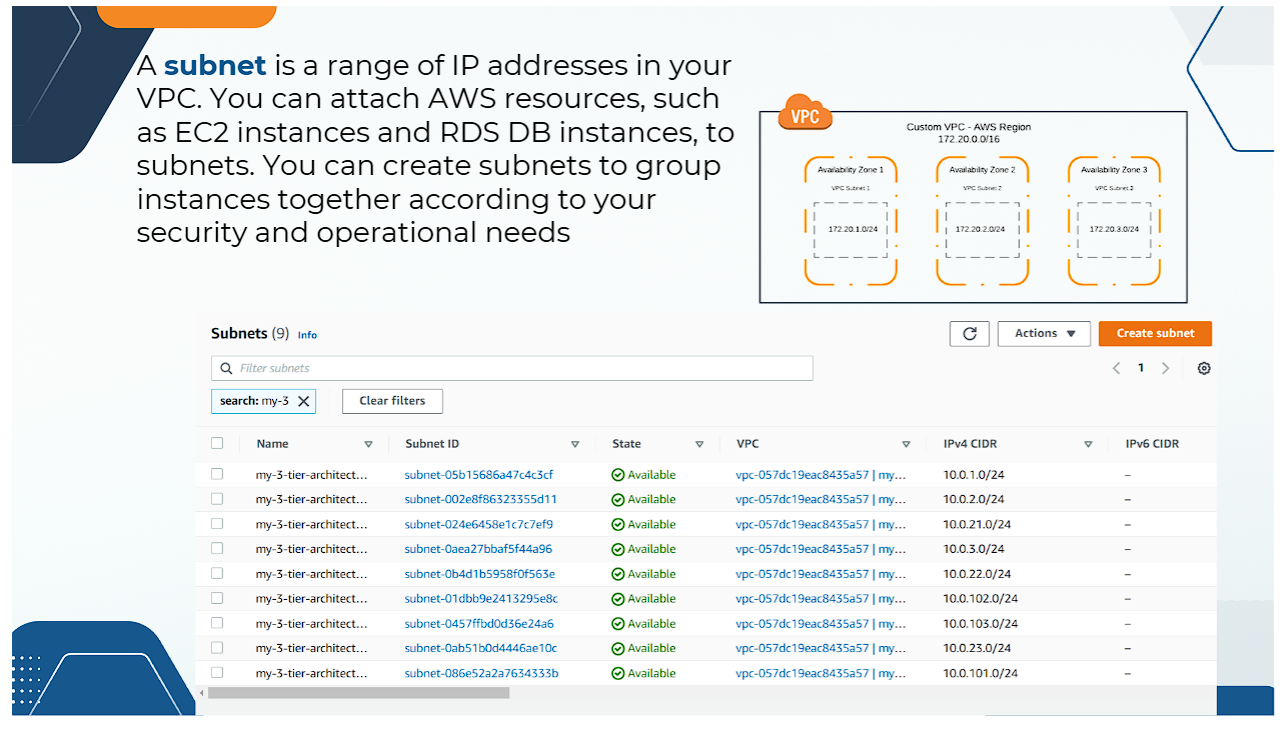Click the refresh subnets icon button
This screenshot has height=734, width=1287.
click(969, 334)
